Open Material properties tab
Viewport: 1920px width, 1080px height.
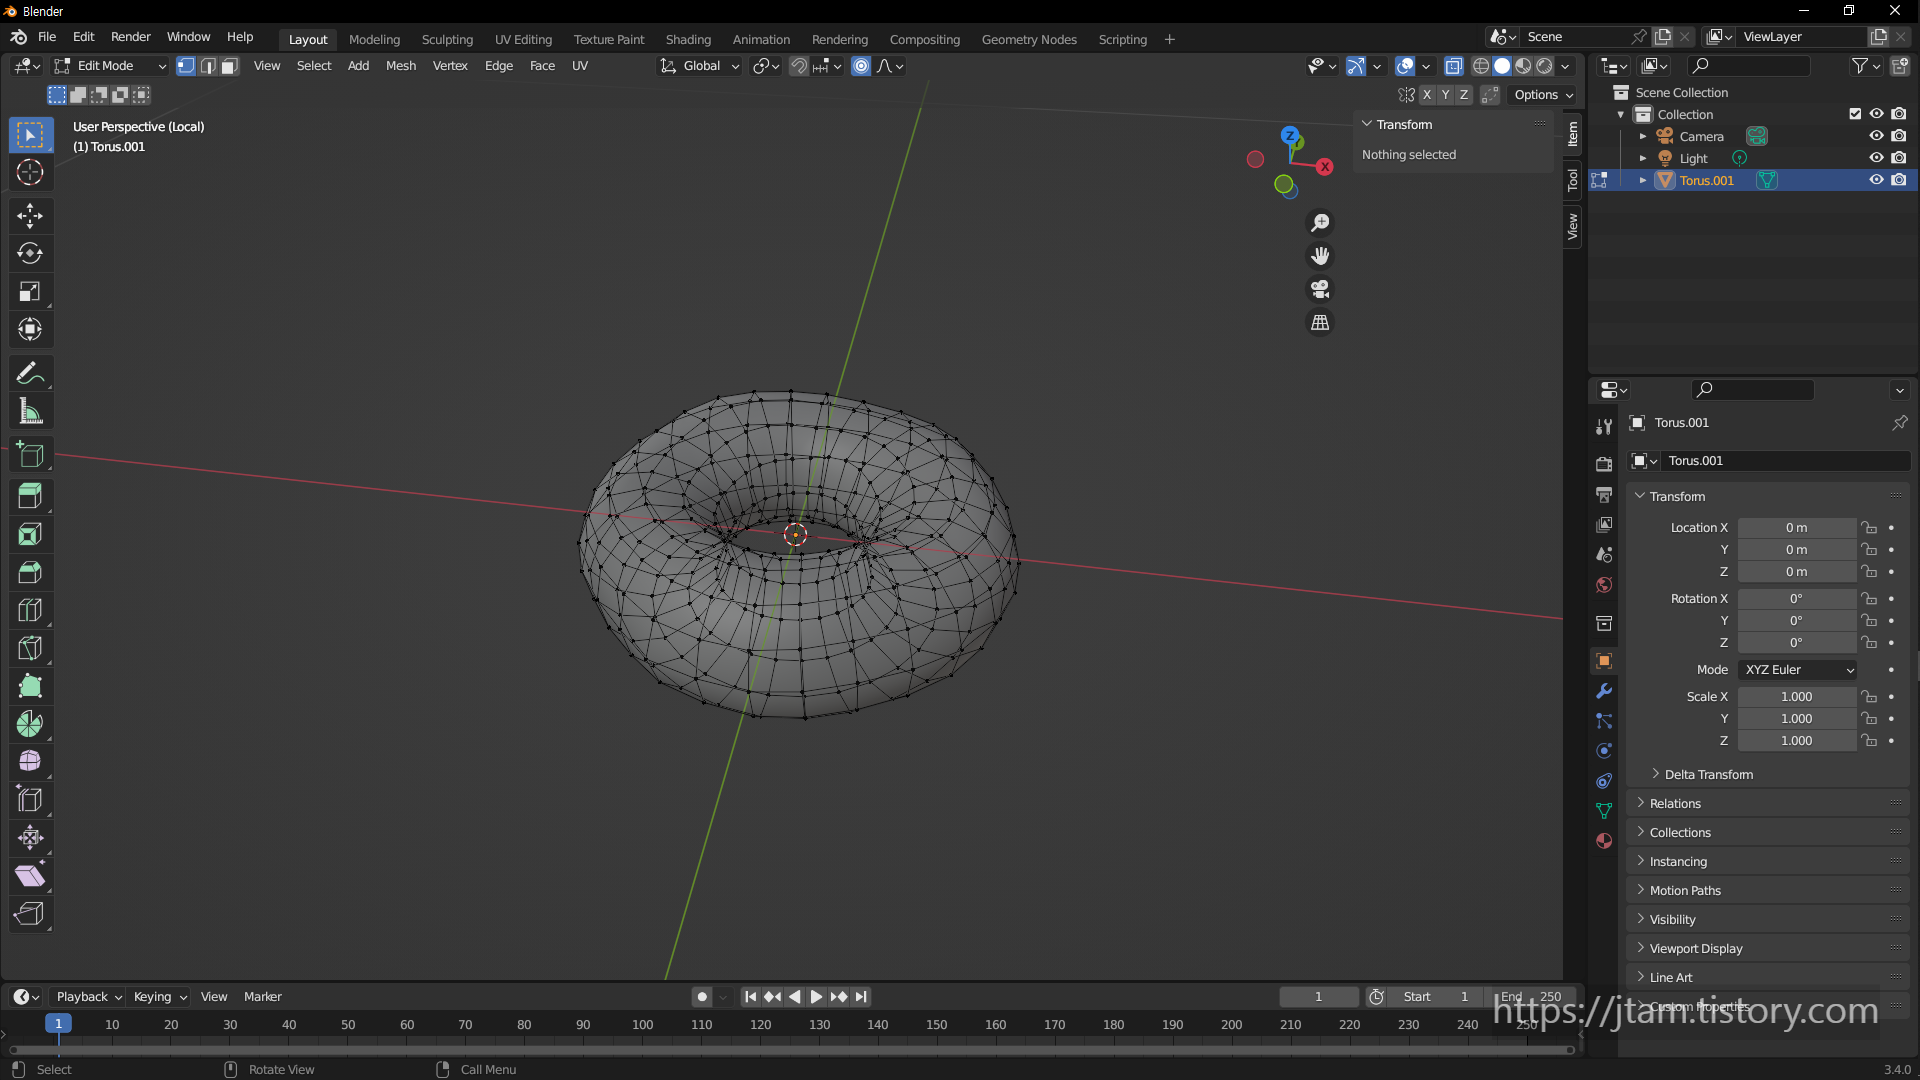(x=1604, y=841)
